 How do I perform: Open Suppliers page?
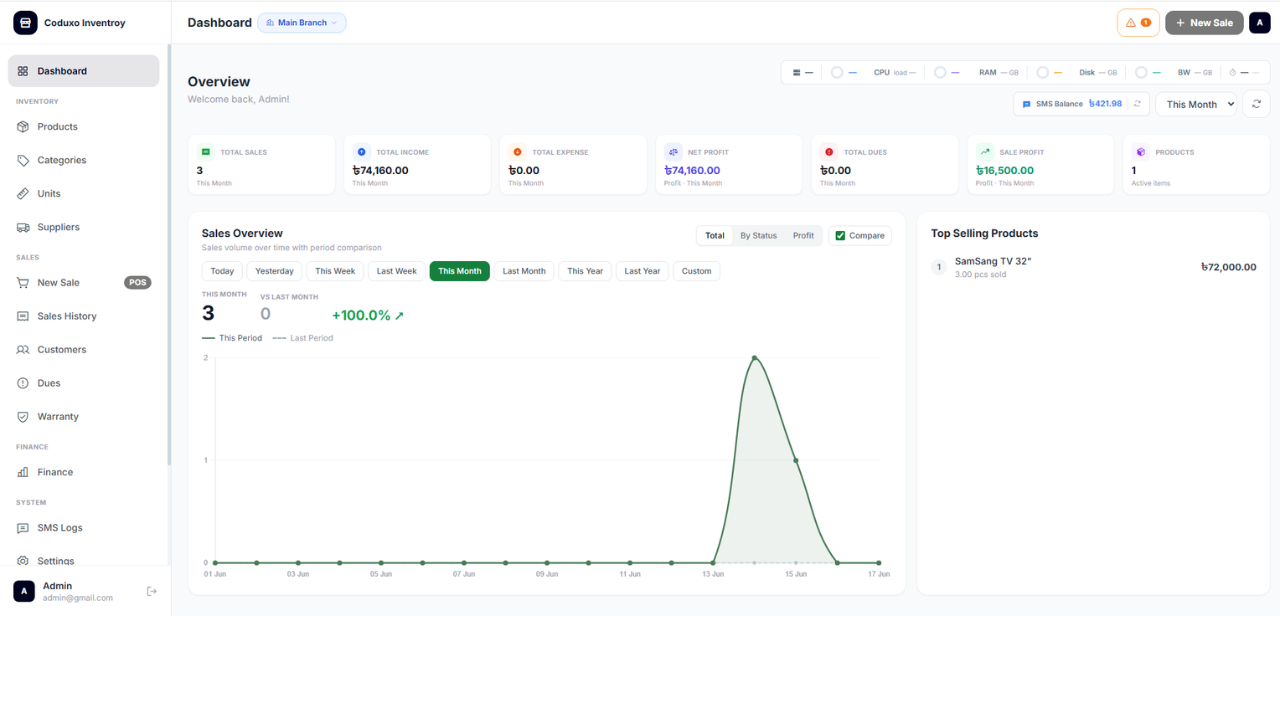pyautogui.click(x=83, y=227)
